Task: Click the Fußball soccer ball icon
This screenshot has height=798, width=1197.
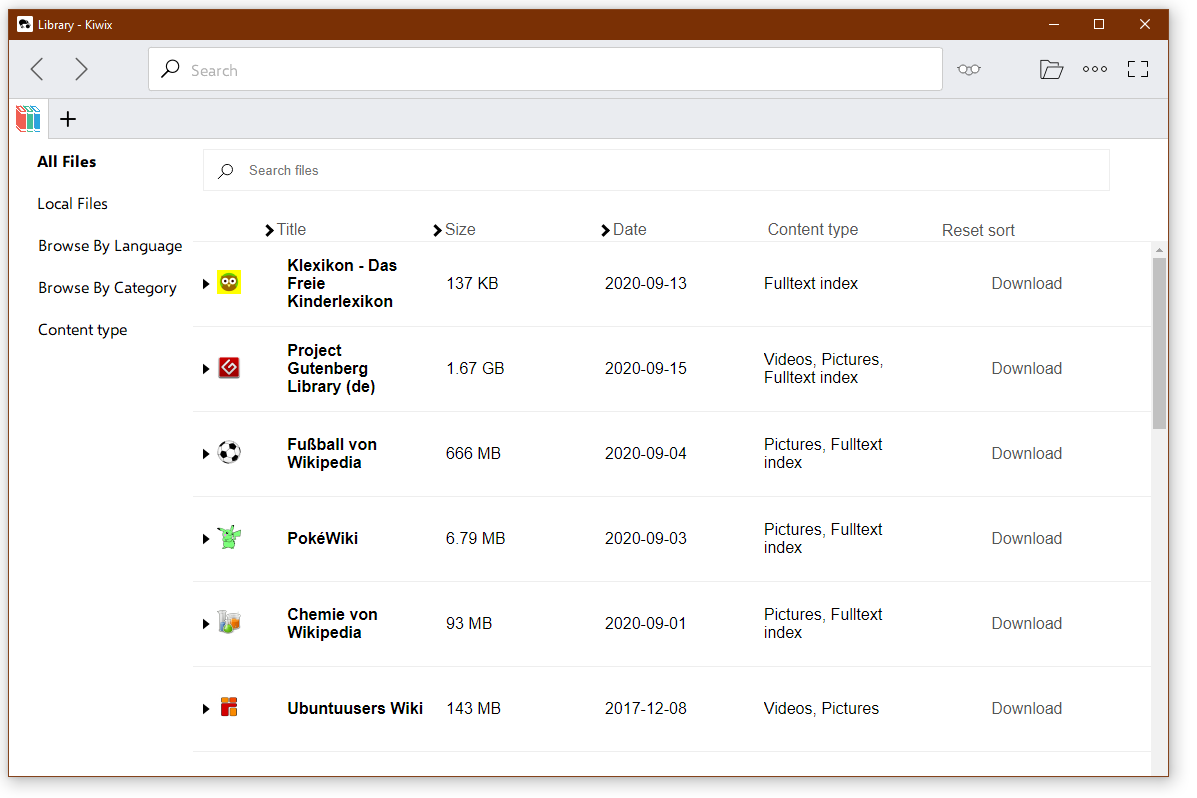Action: coord(229,453)
